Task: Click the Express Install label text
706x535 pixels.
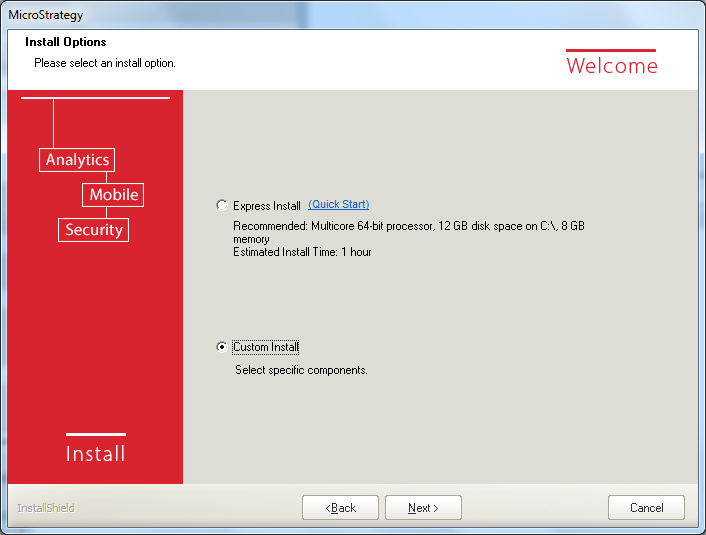Action: tap(267, 206)
